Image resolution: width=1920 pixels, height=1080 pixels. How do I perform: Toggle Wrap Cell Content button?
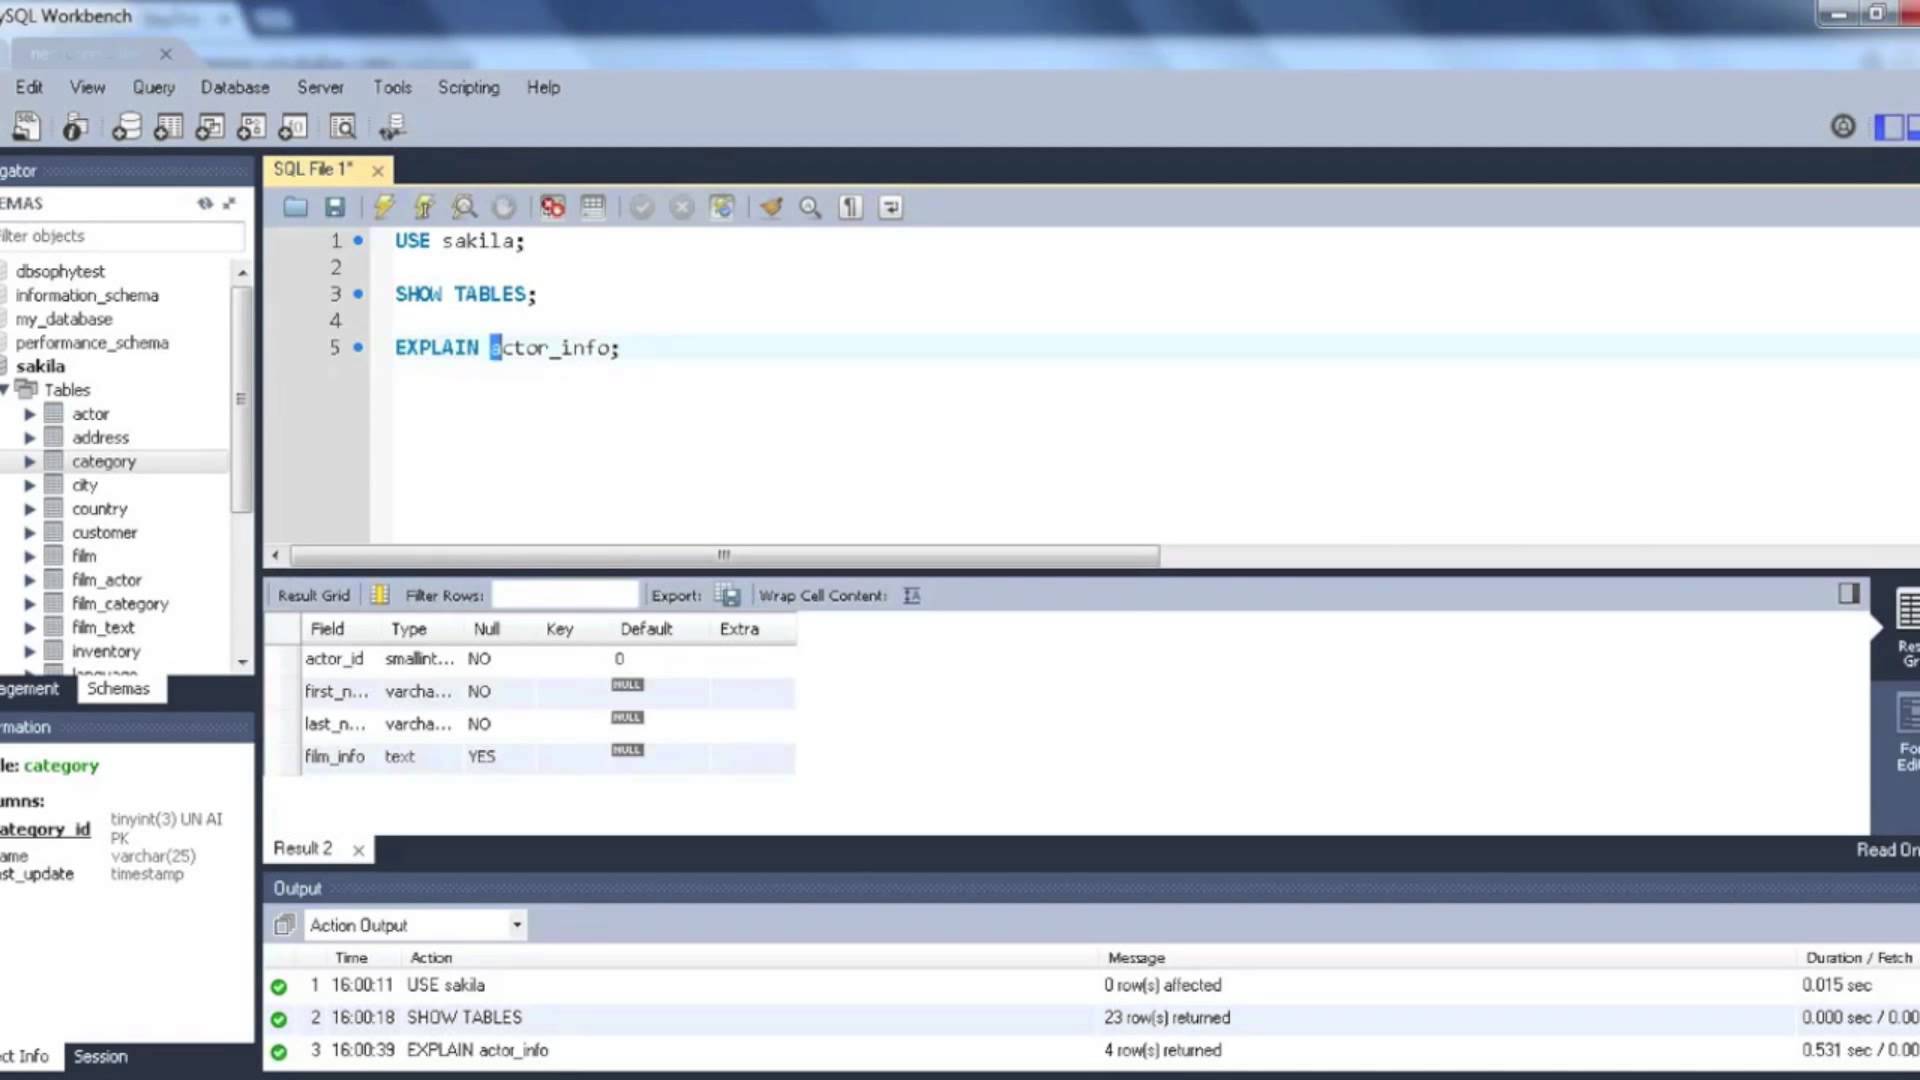point(911,596)
